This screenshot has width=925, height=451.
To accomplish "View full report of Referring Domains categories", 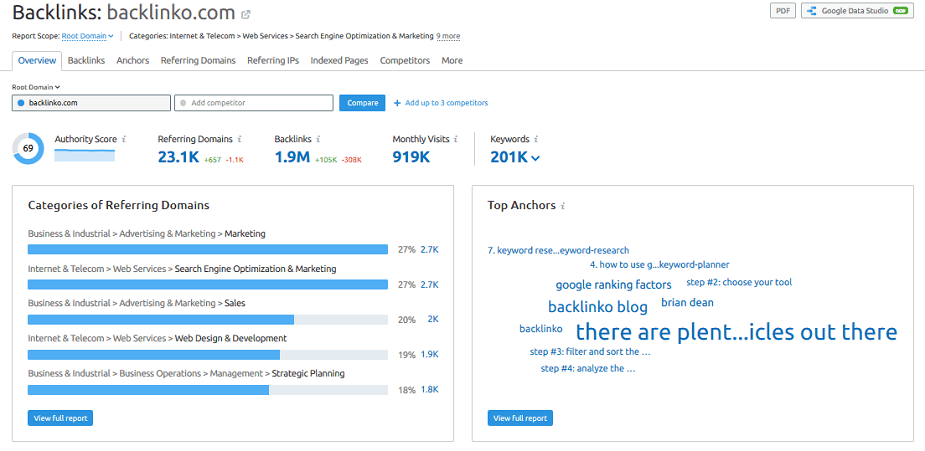I will click(60, 418).
